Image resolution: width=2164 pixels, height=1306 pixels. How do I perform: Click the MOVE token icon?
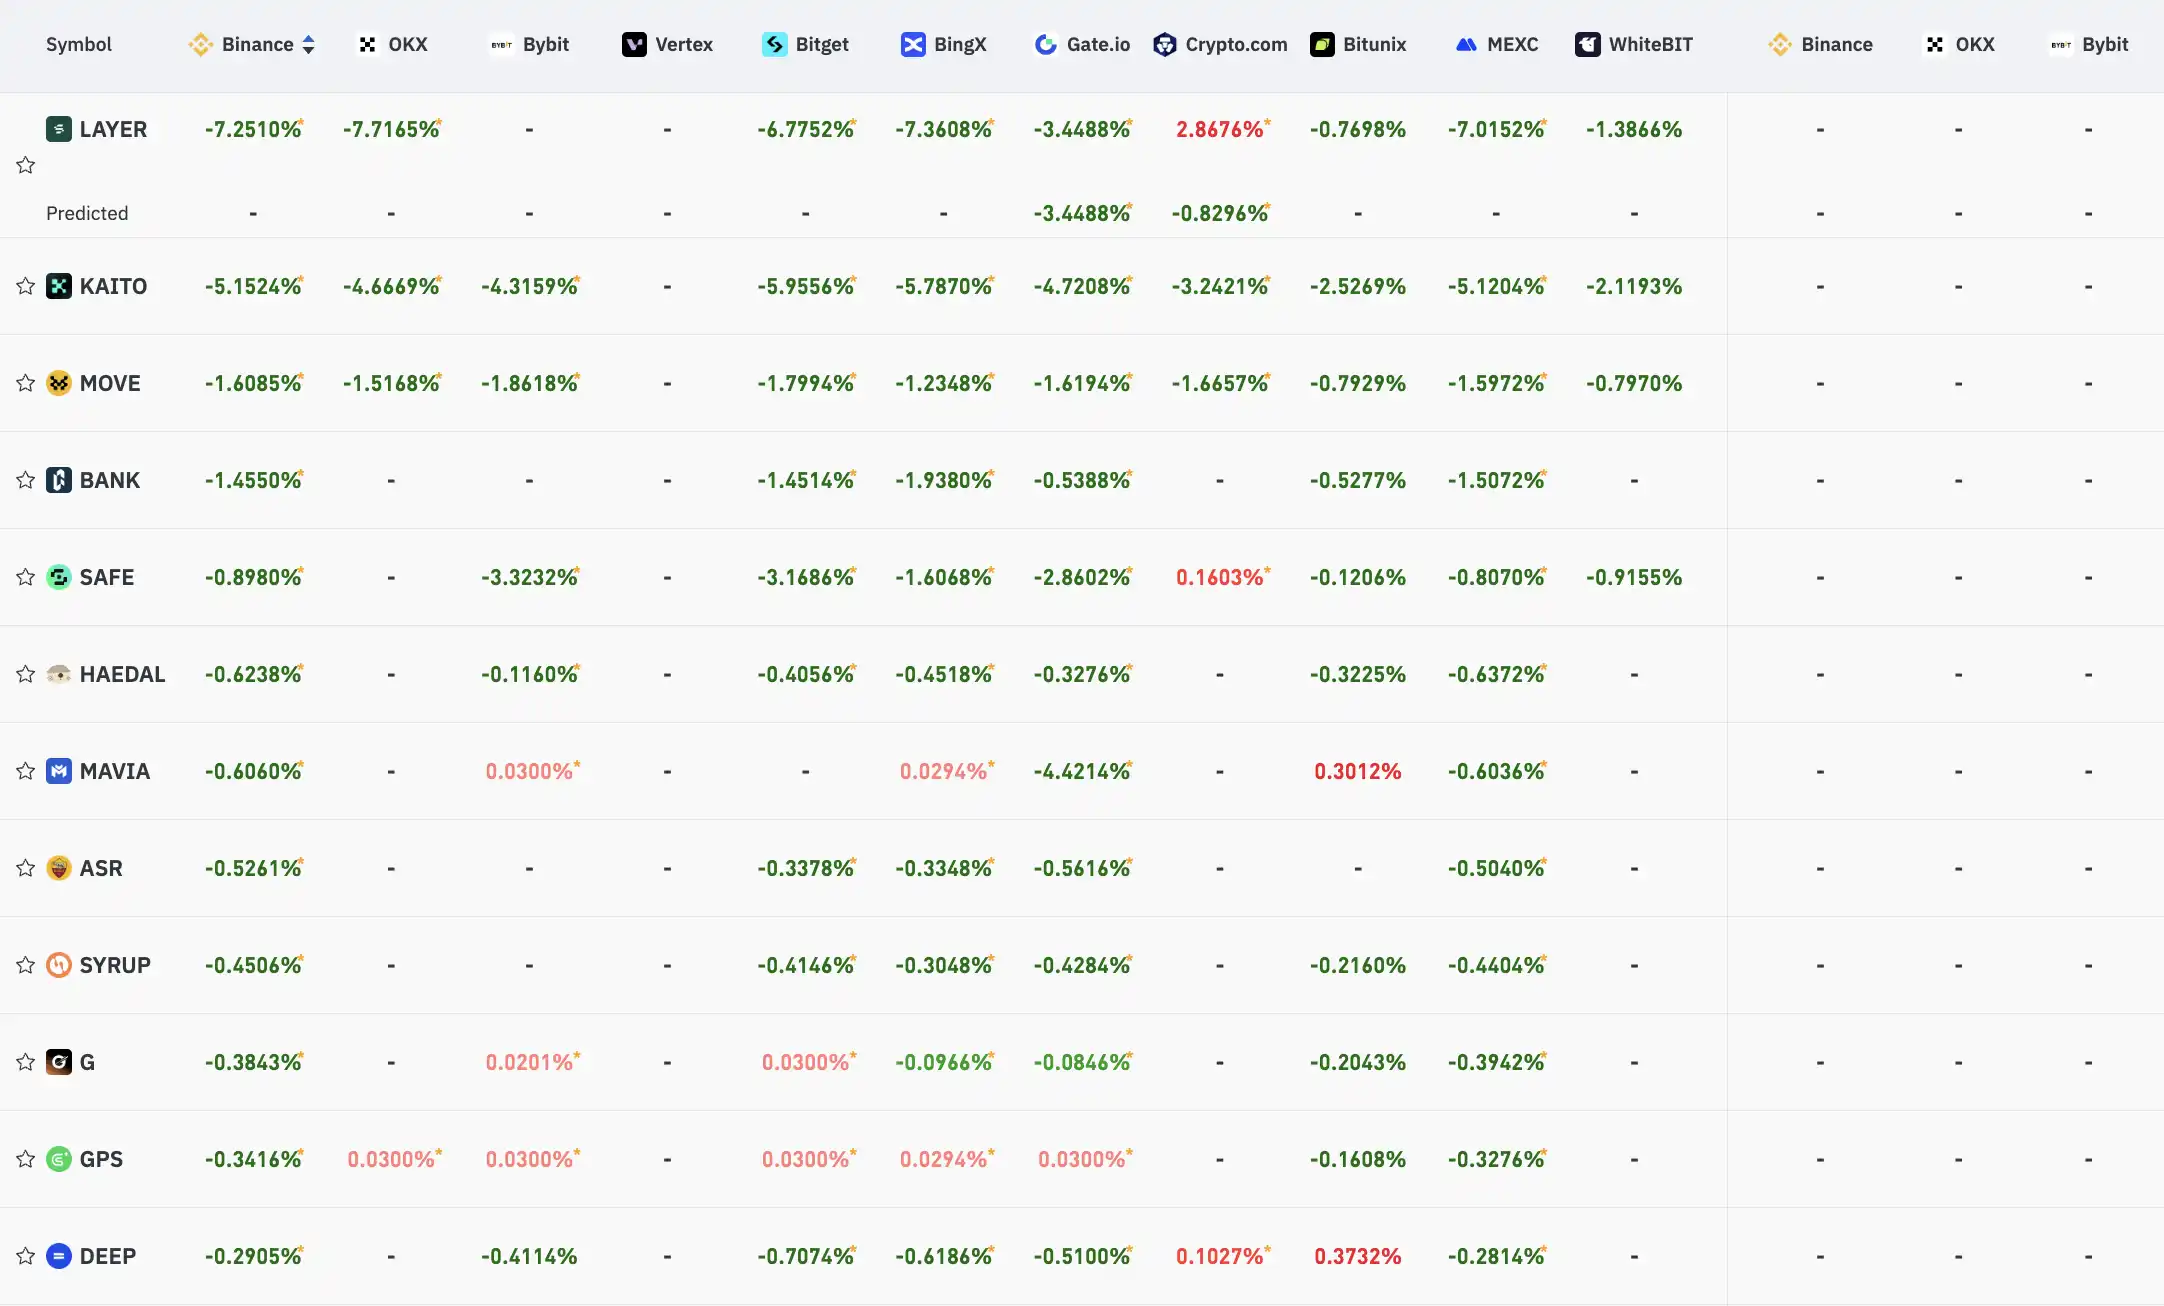tap(59, 383)
